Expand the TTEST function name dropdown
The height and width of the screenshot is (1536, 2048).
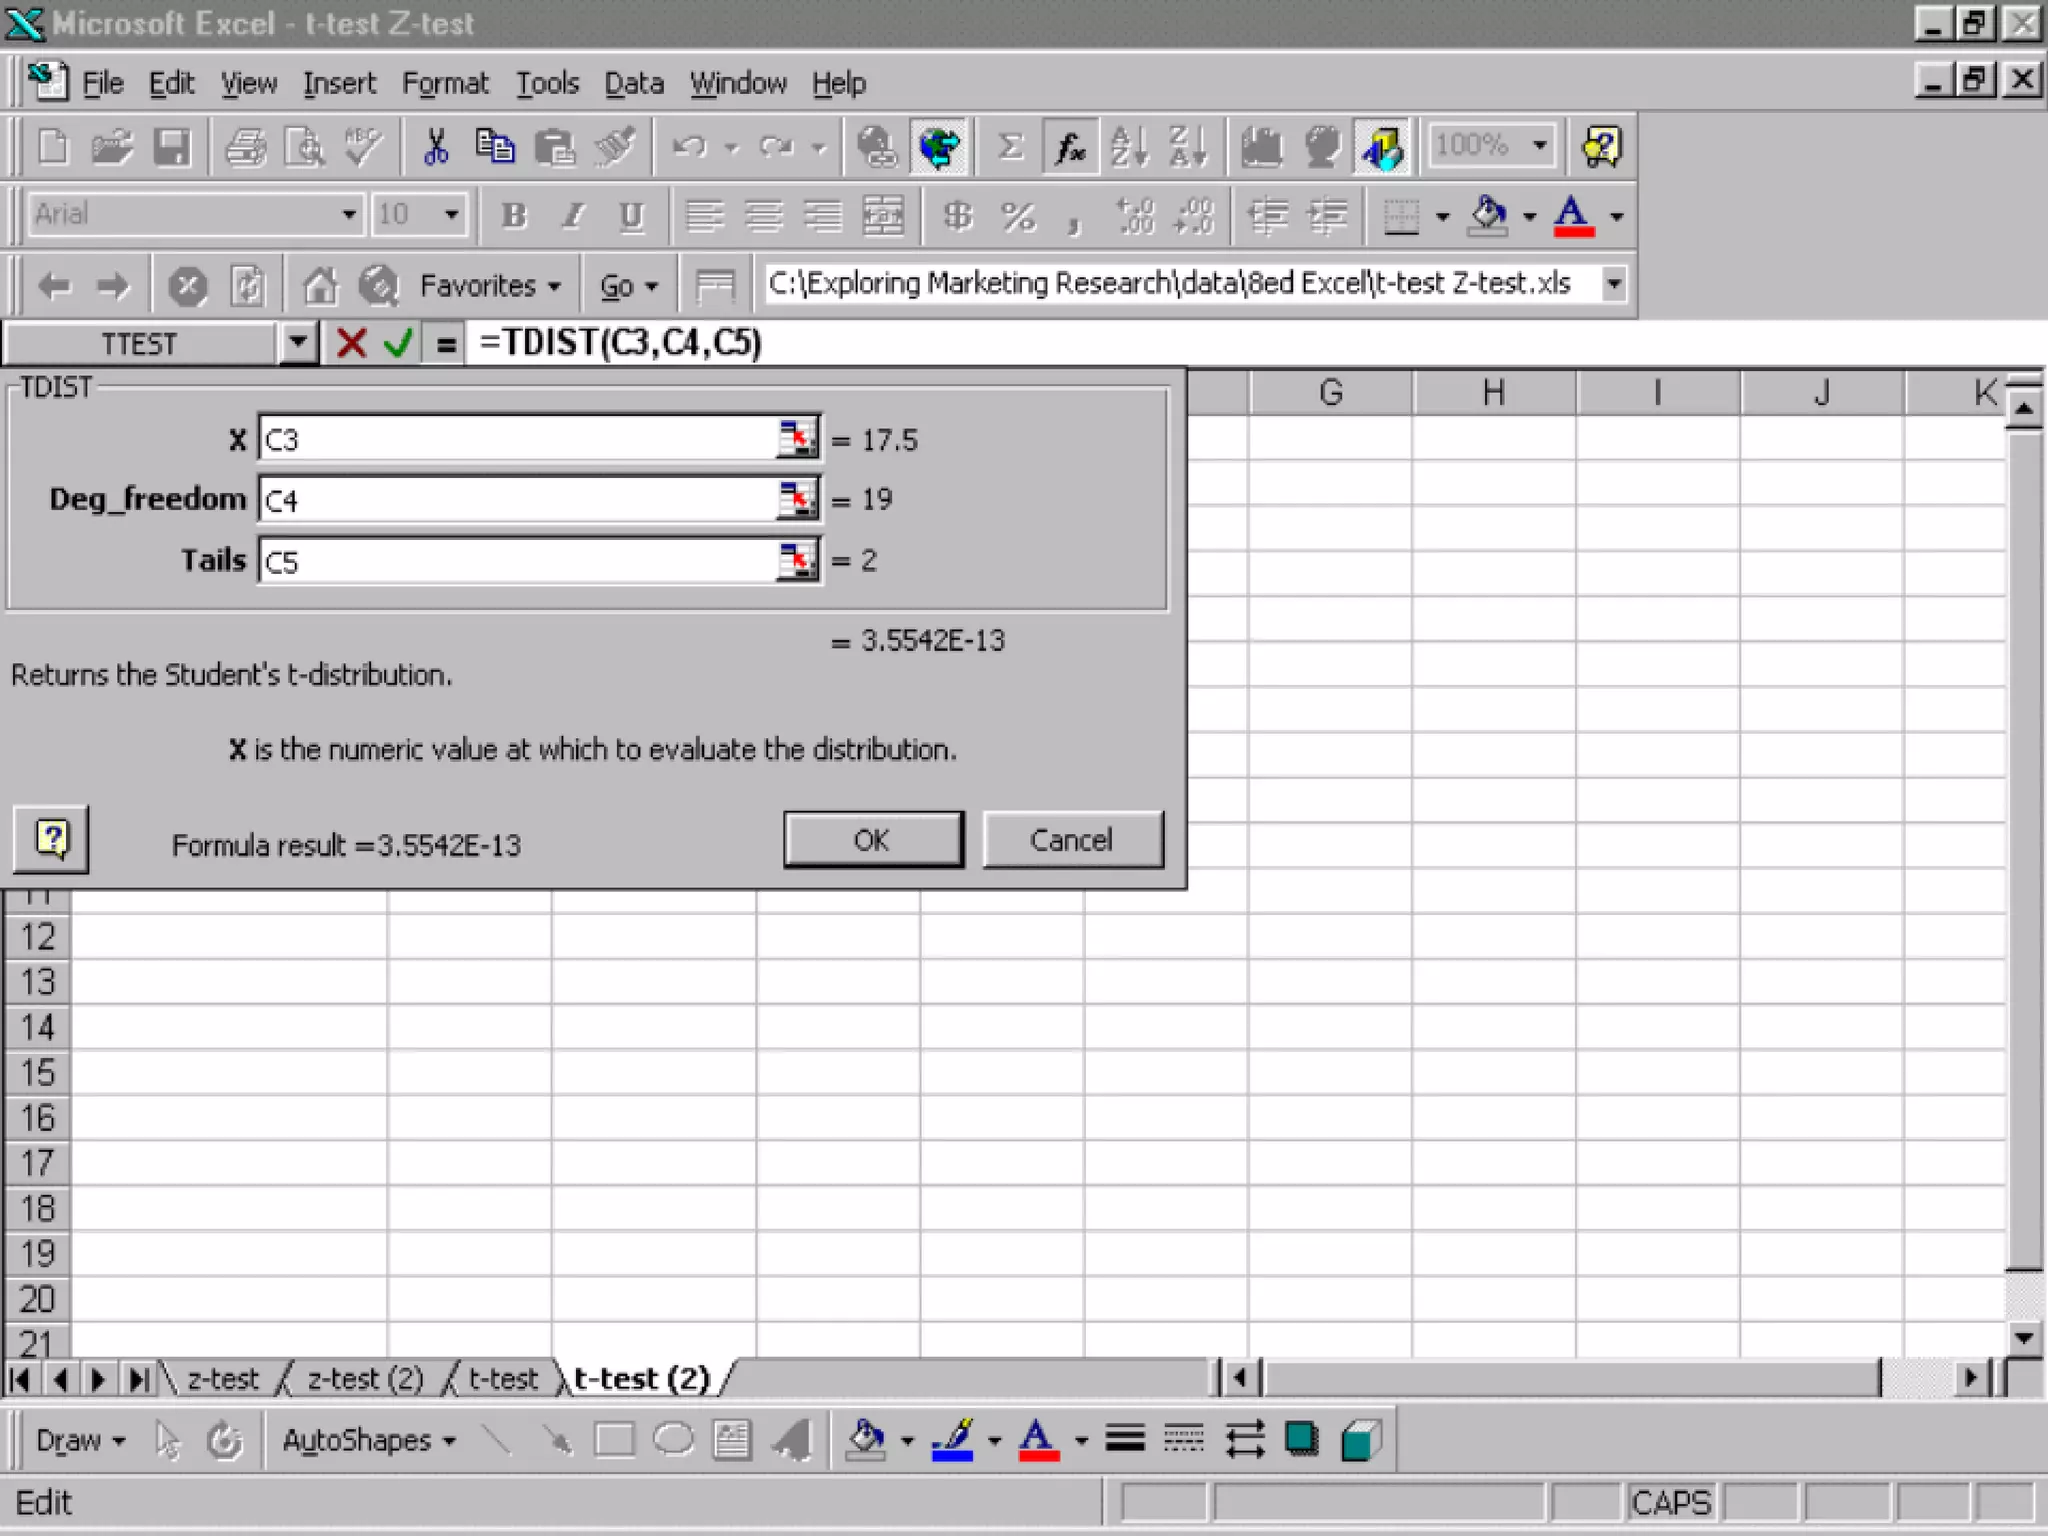click(x=297, y=343)
